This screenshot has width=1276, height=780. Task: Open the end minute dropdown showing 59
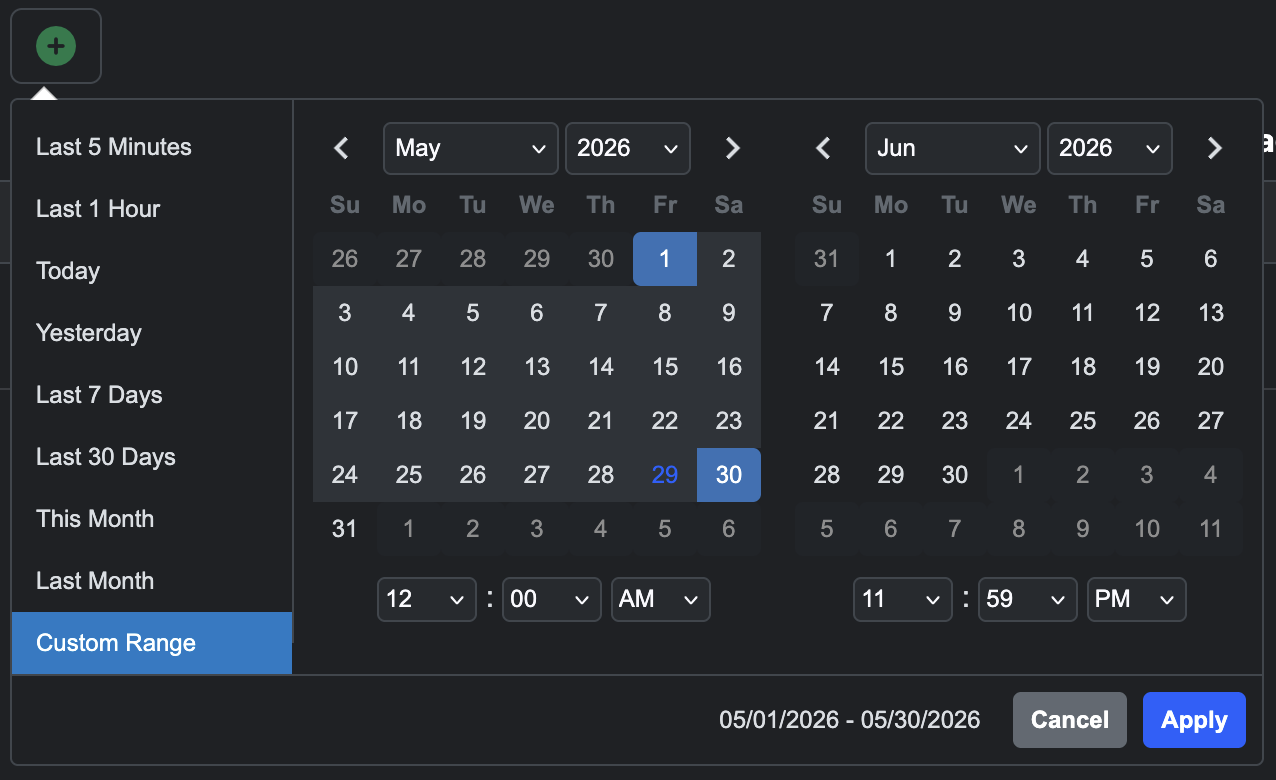pos(1027,599)
